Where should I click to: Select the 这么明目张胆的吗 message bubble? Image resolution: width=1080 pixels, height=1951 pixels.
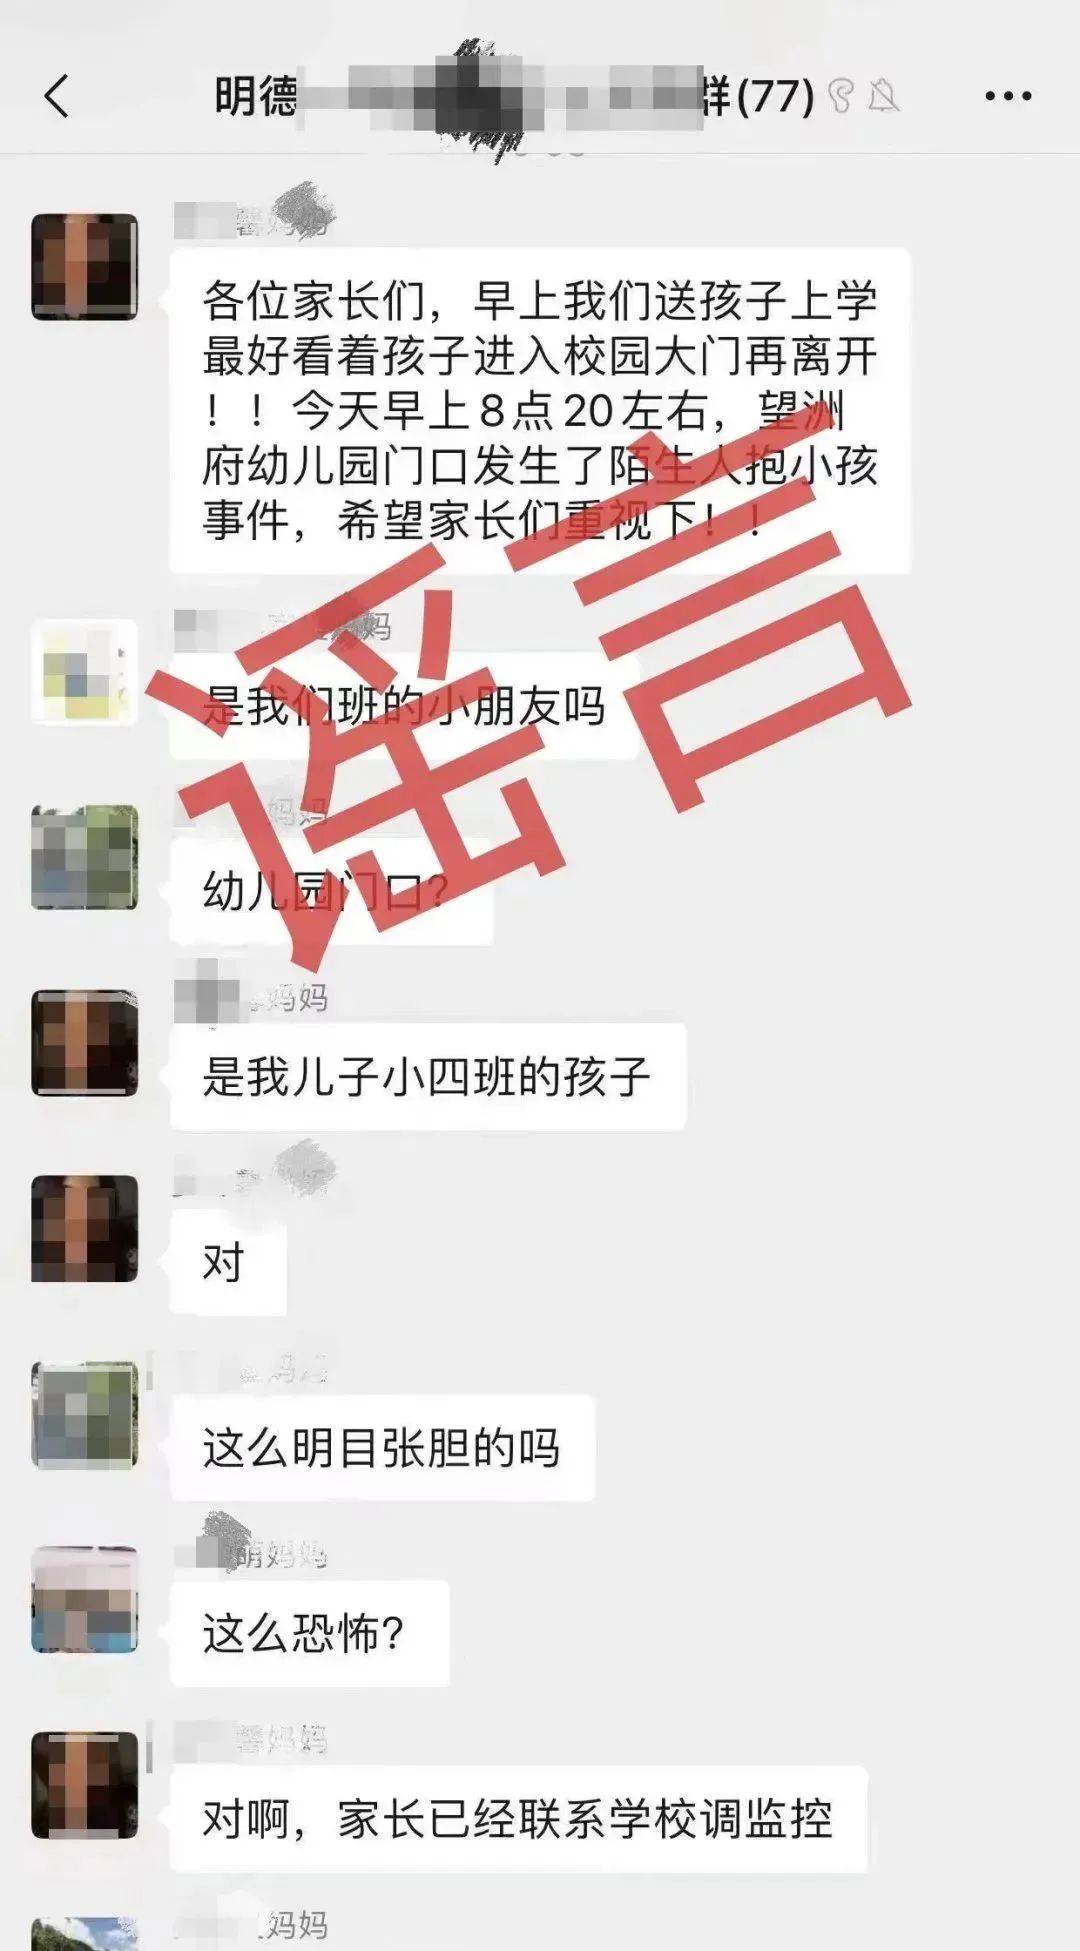click(382, 1448)
